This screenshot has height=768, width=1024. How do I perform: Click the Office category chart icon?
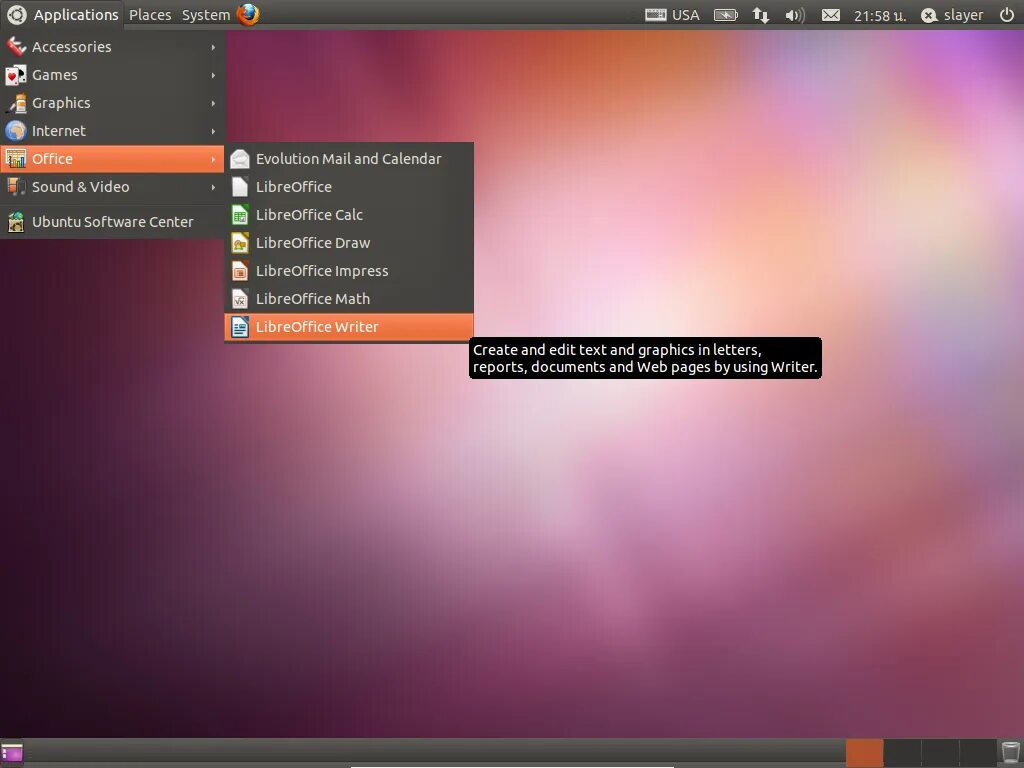(x=16, y=159)
